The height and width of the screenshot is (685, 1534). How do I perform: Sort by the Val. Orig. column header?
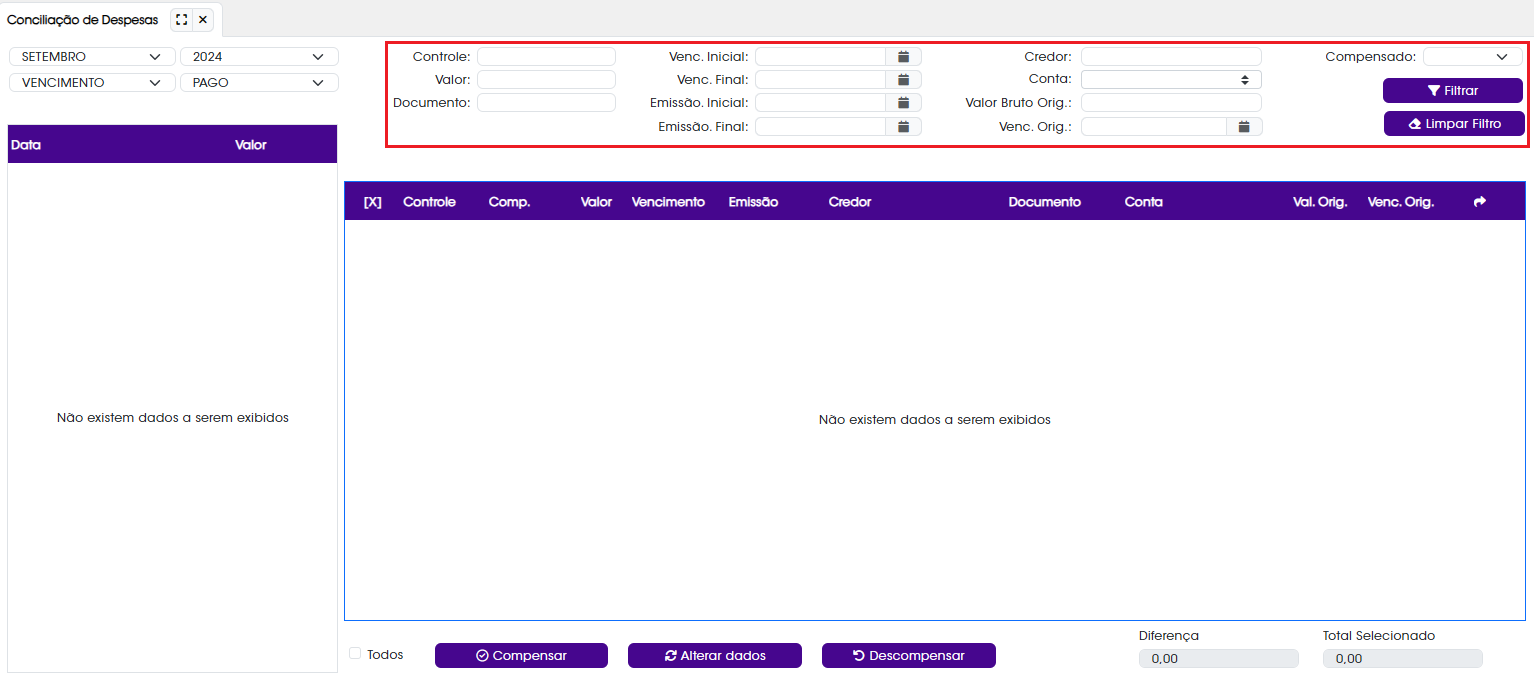tap(1320, 202)
